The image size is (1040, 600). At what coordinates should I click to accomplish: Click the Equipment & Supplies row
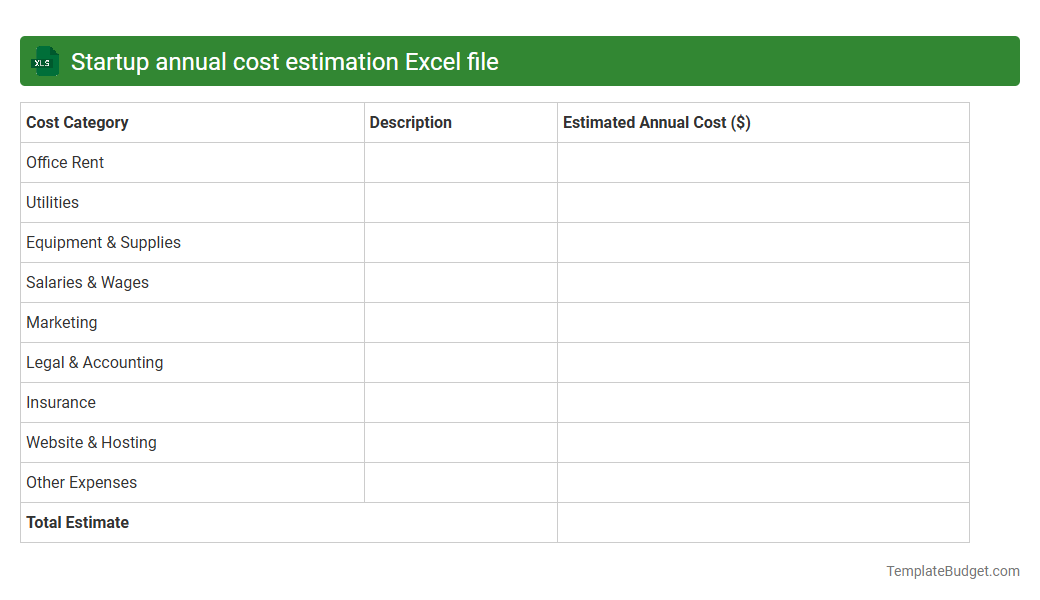tap(103, 242)
